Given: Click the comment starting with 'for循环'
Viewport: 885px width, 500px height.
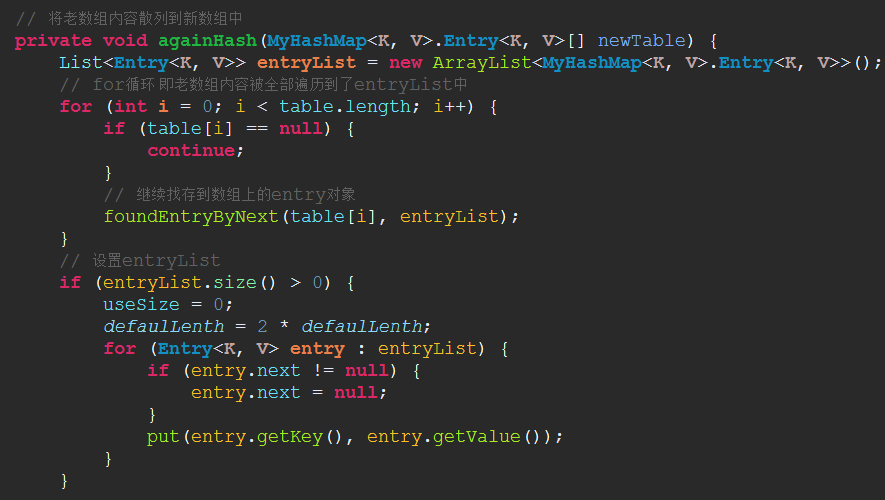Looking at the screenshot, I should 264,85.
